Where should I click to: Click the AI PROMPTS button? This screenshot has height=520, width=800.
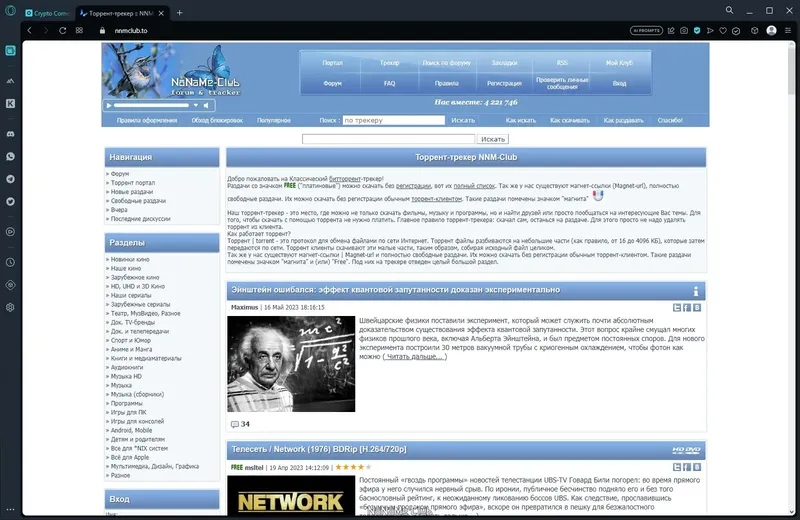(646, 31)
